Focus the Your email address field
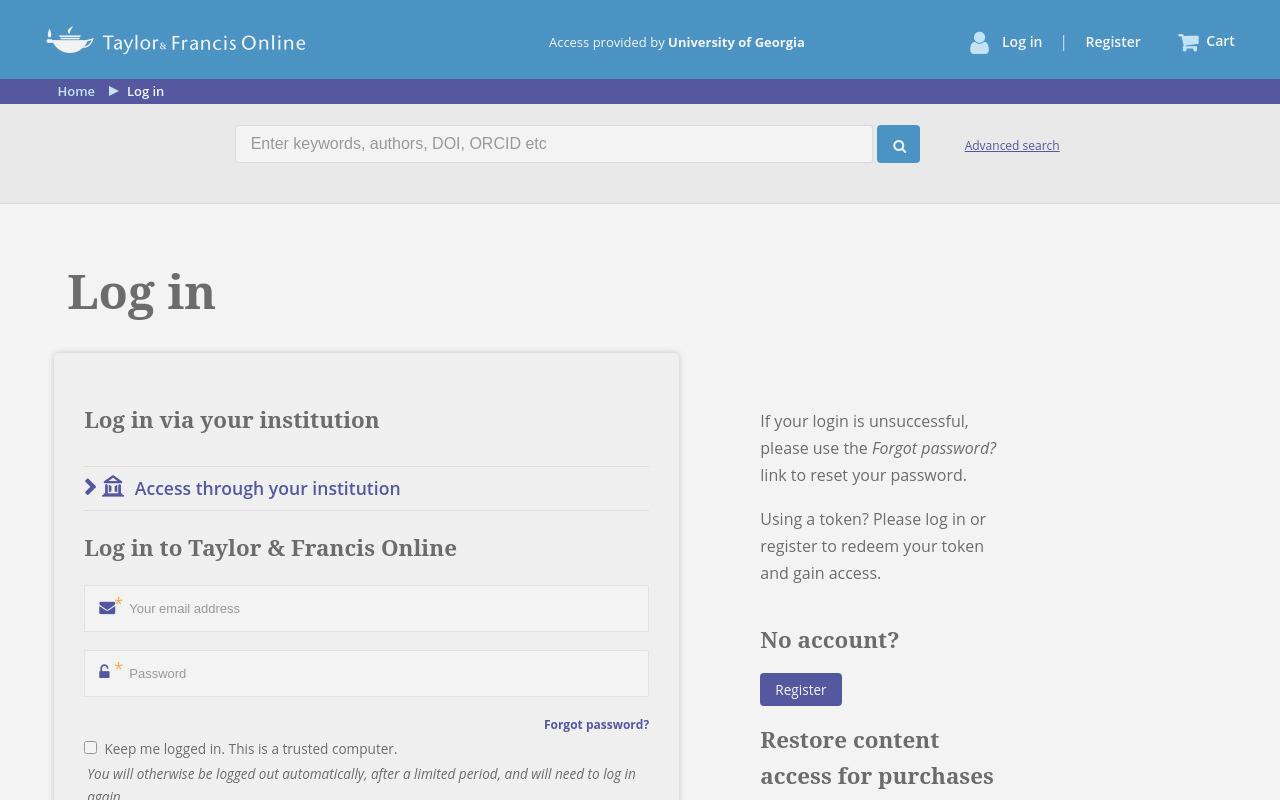The height and width of the screenshot is (800, 1280). point(366,608)
